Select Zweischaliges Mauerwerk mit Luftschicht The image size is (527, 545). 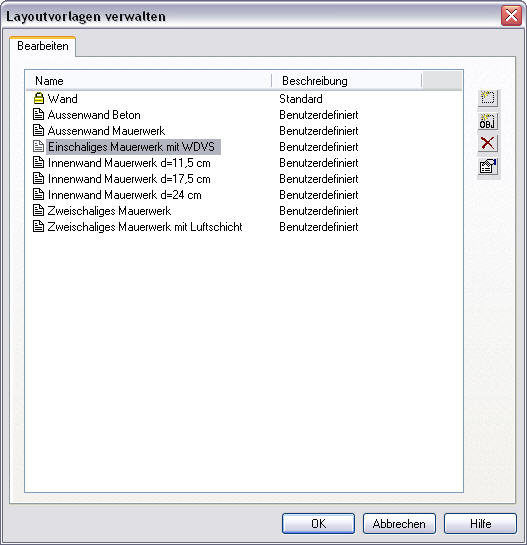[x=145, y=227]
